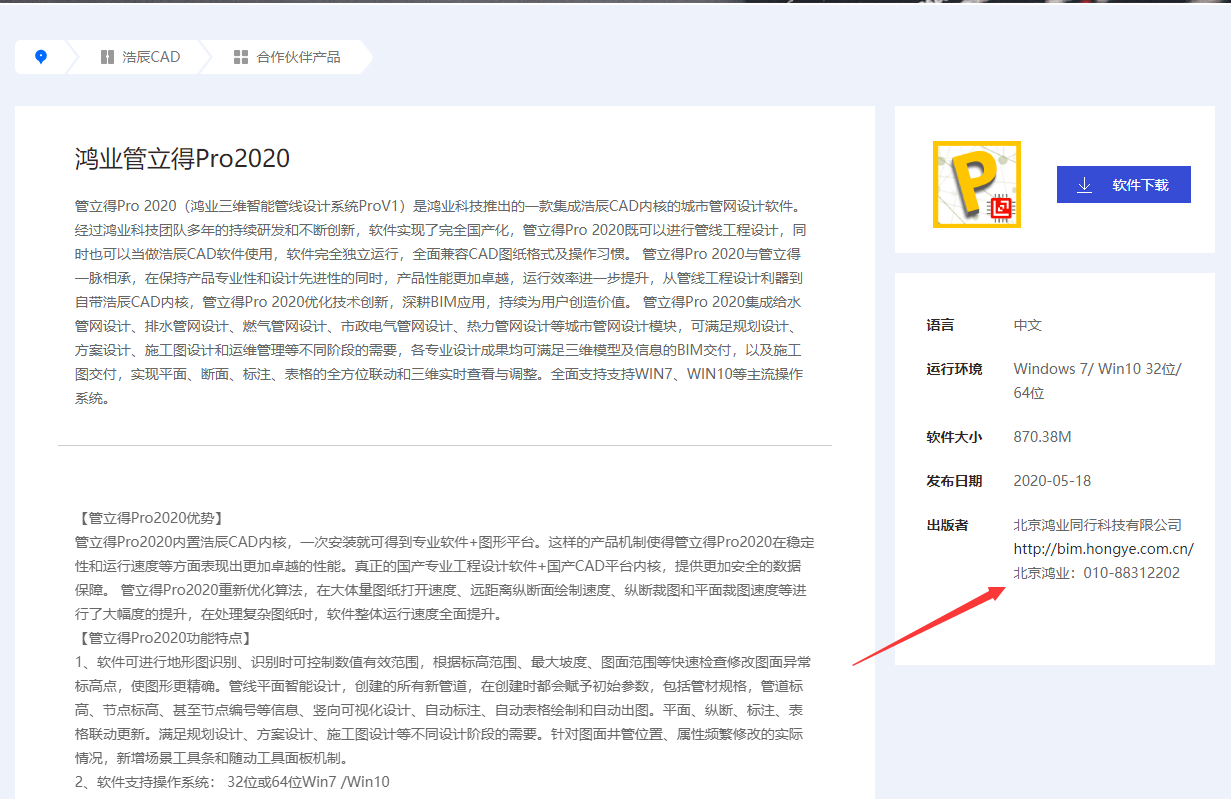1231x799 pixels.
Task: Open the bim.hongye.com.cn website link
Action: [1103, 549]
